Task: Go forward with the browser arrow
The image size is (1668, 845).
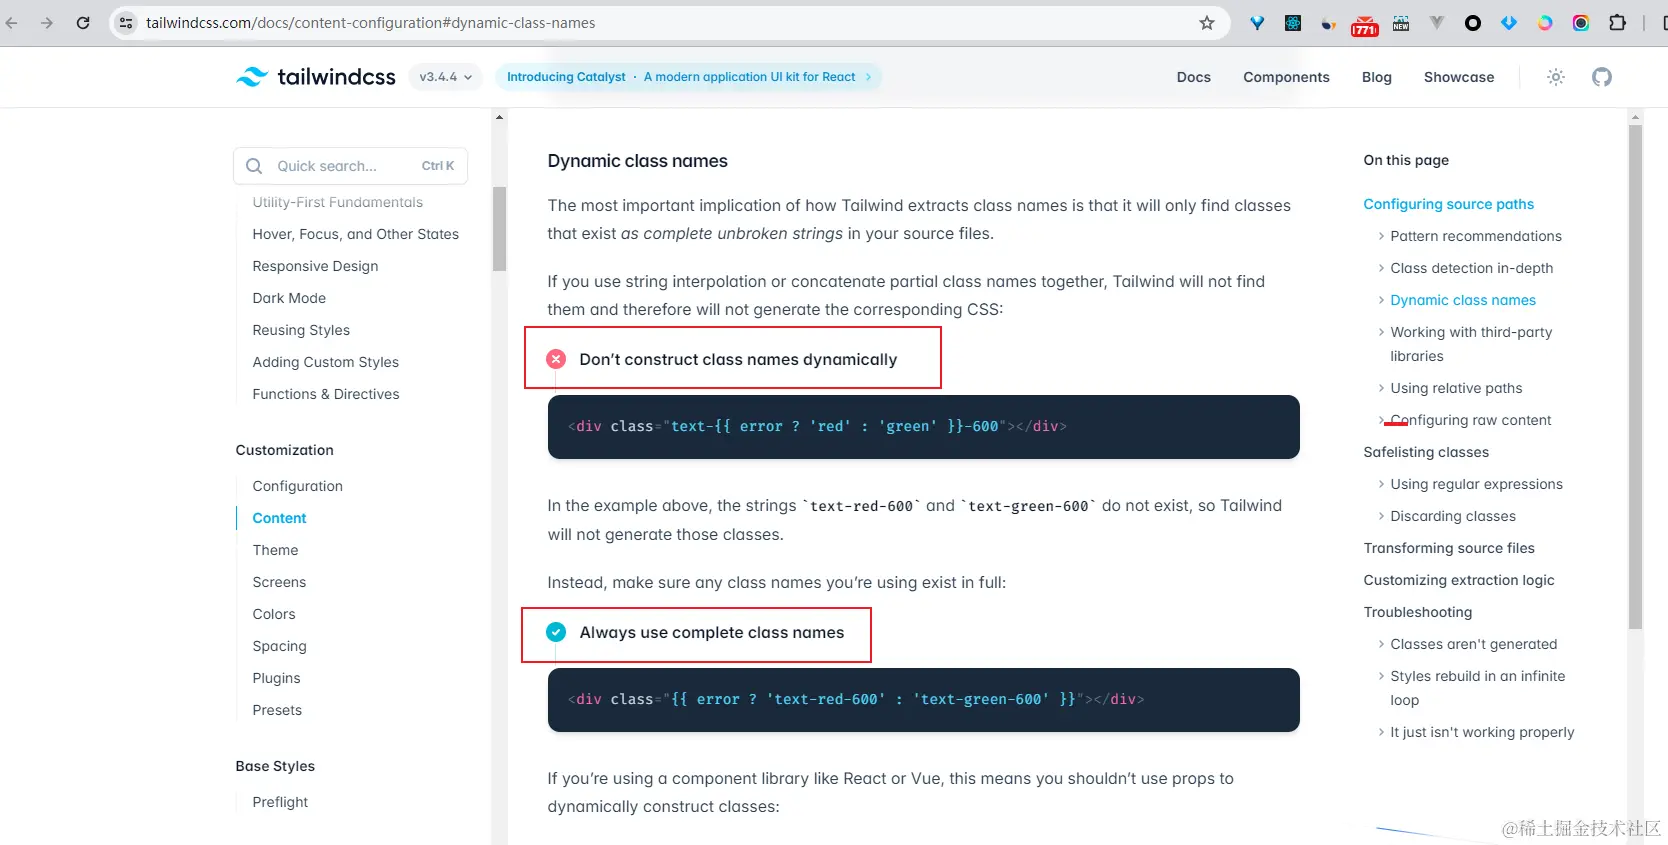Action: [47, 22]
